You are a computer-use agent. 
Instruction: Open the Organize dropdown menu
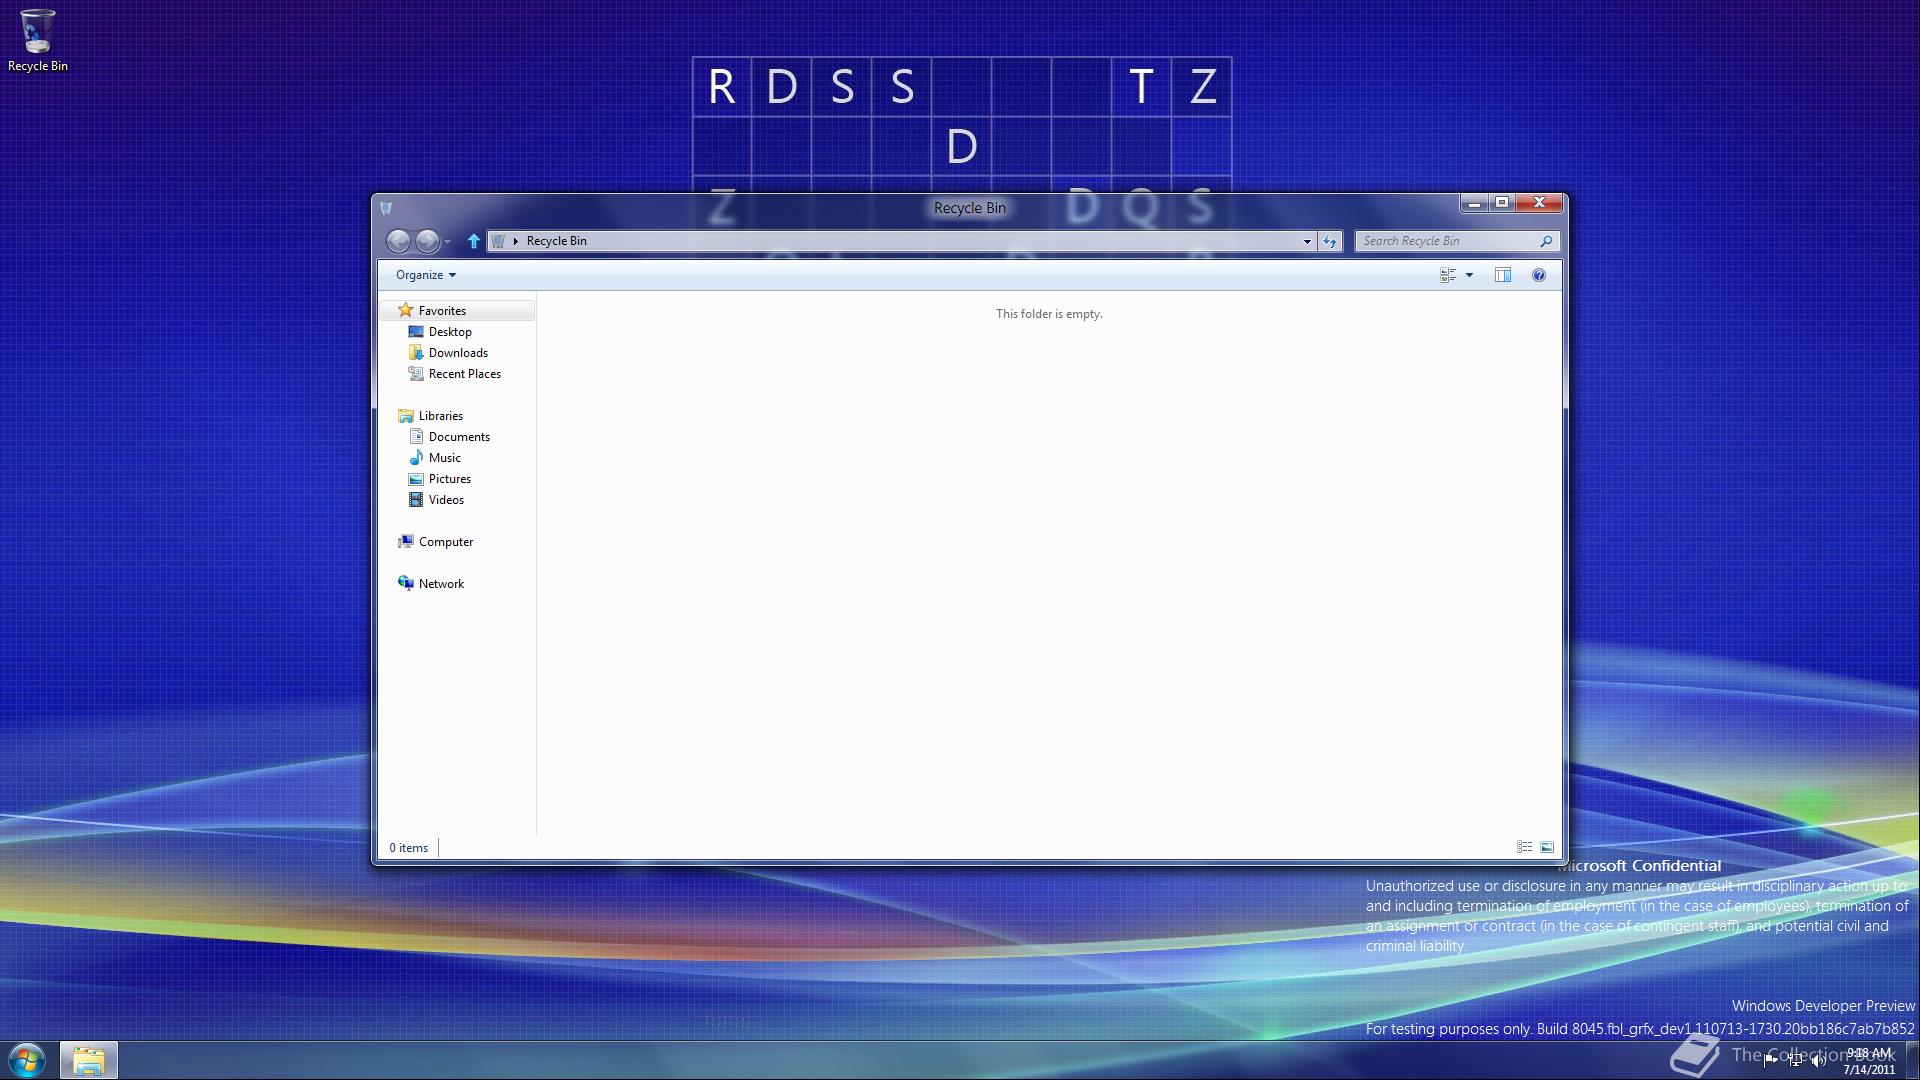pyautogui.click(x=425, y=275)
